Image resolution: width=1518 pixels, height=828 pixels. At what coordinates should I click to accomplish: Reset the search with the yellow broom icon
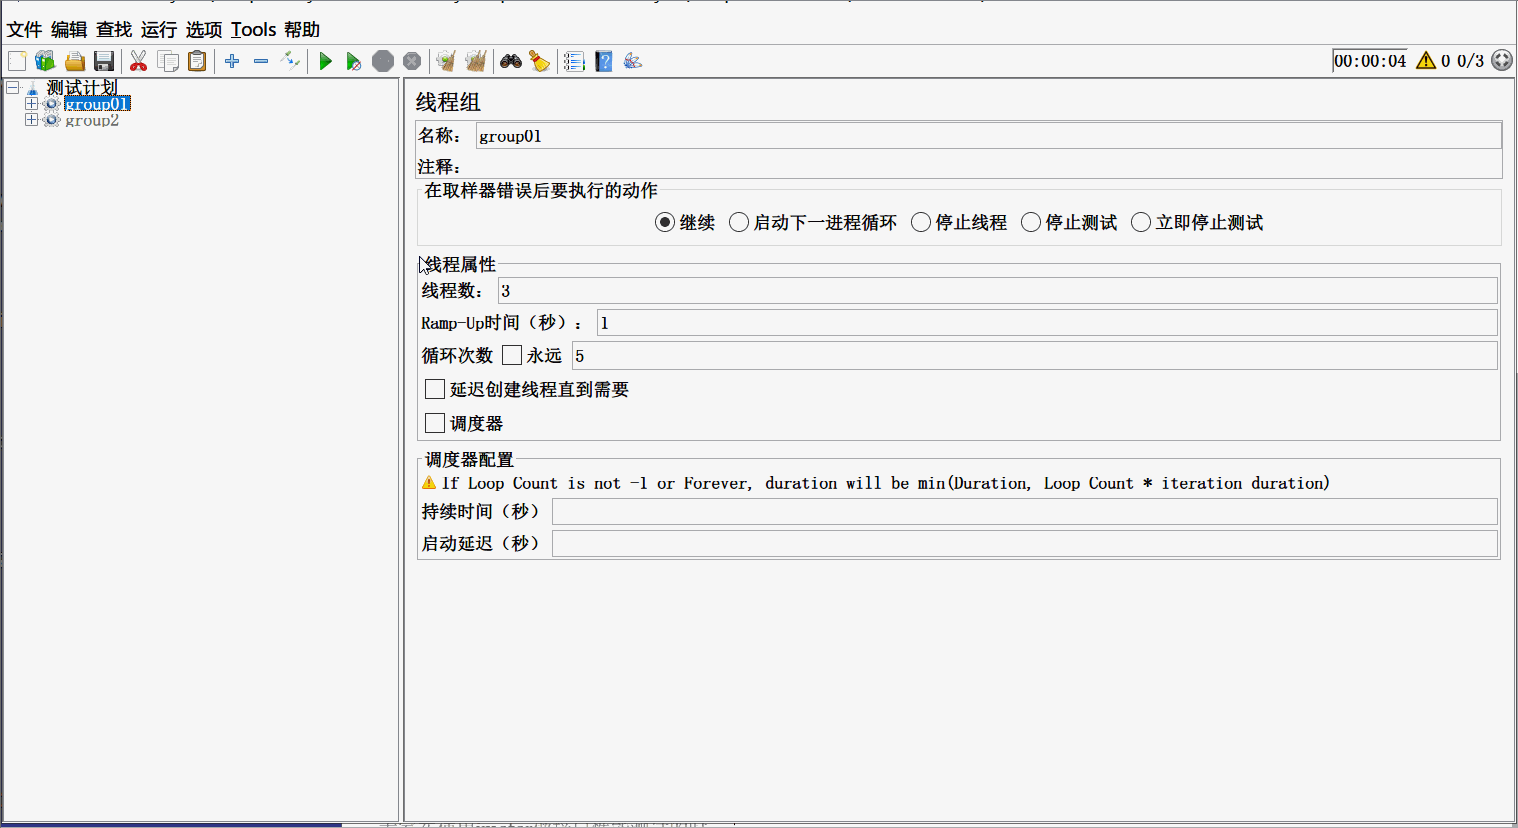tap(540, 61)
